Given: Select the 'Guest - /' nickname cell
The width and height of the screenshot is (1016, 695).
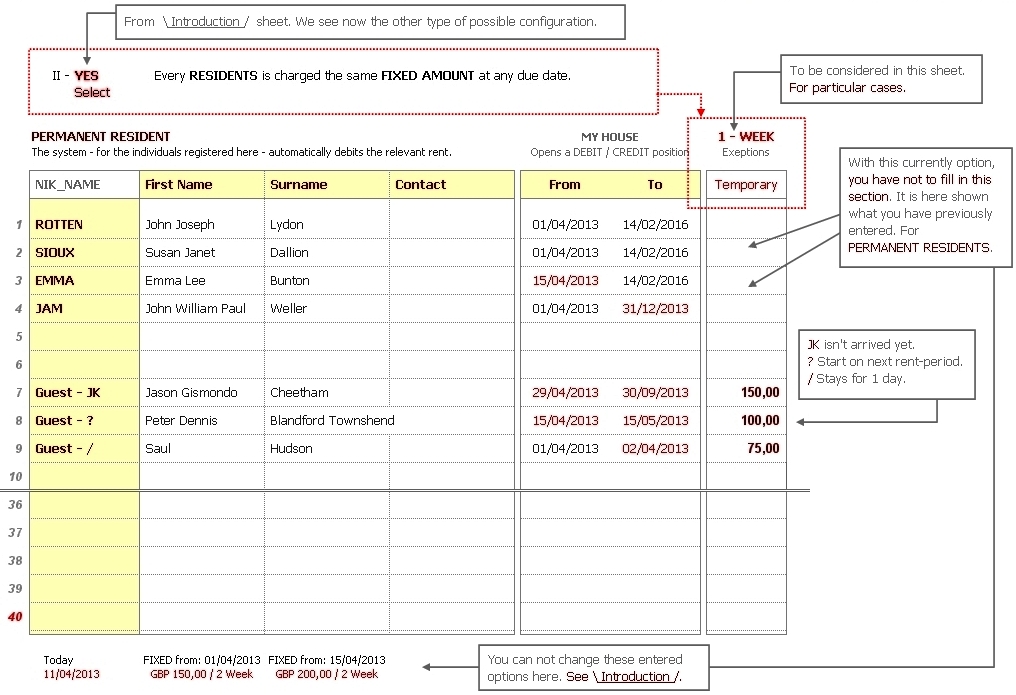Looking at the screenshot, I should pos(84,448).
